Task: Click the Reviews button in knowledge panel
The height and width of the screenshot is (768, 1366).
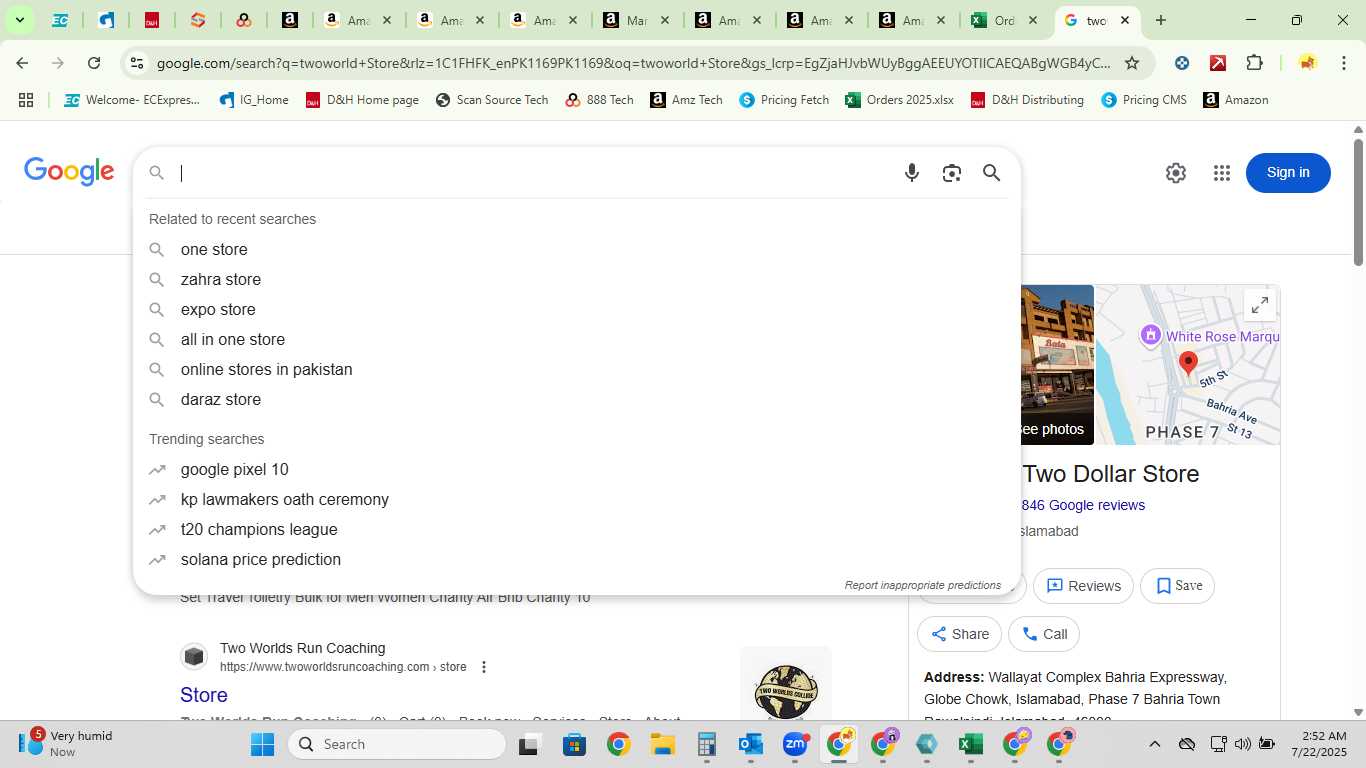Action: 1083,586
